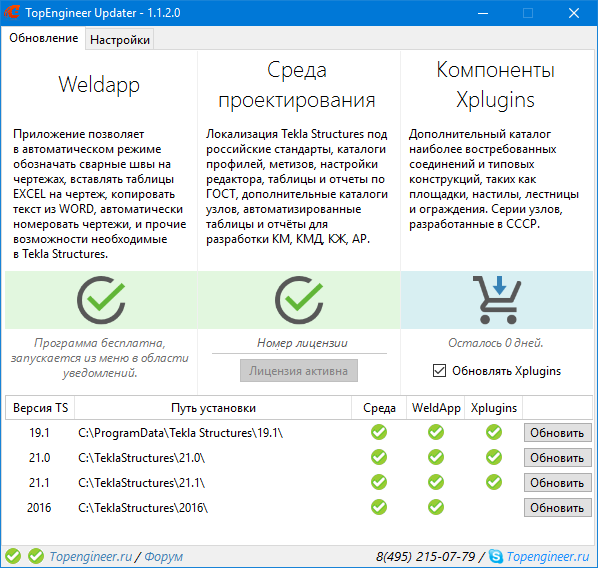This screenshot has width=598, height=568.
Task: Click the first green status icon in status bar
Action: point(13,556)
